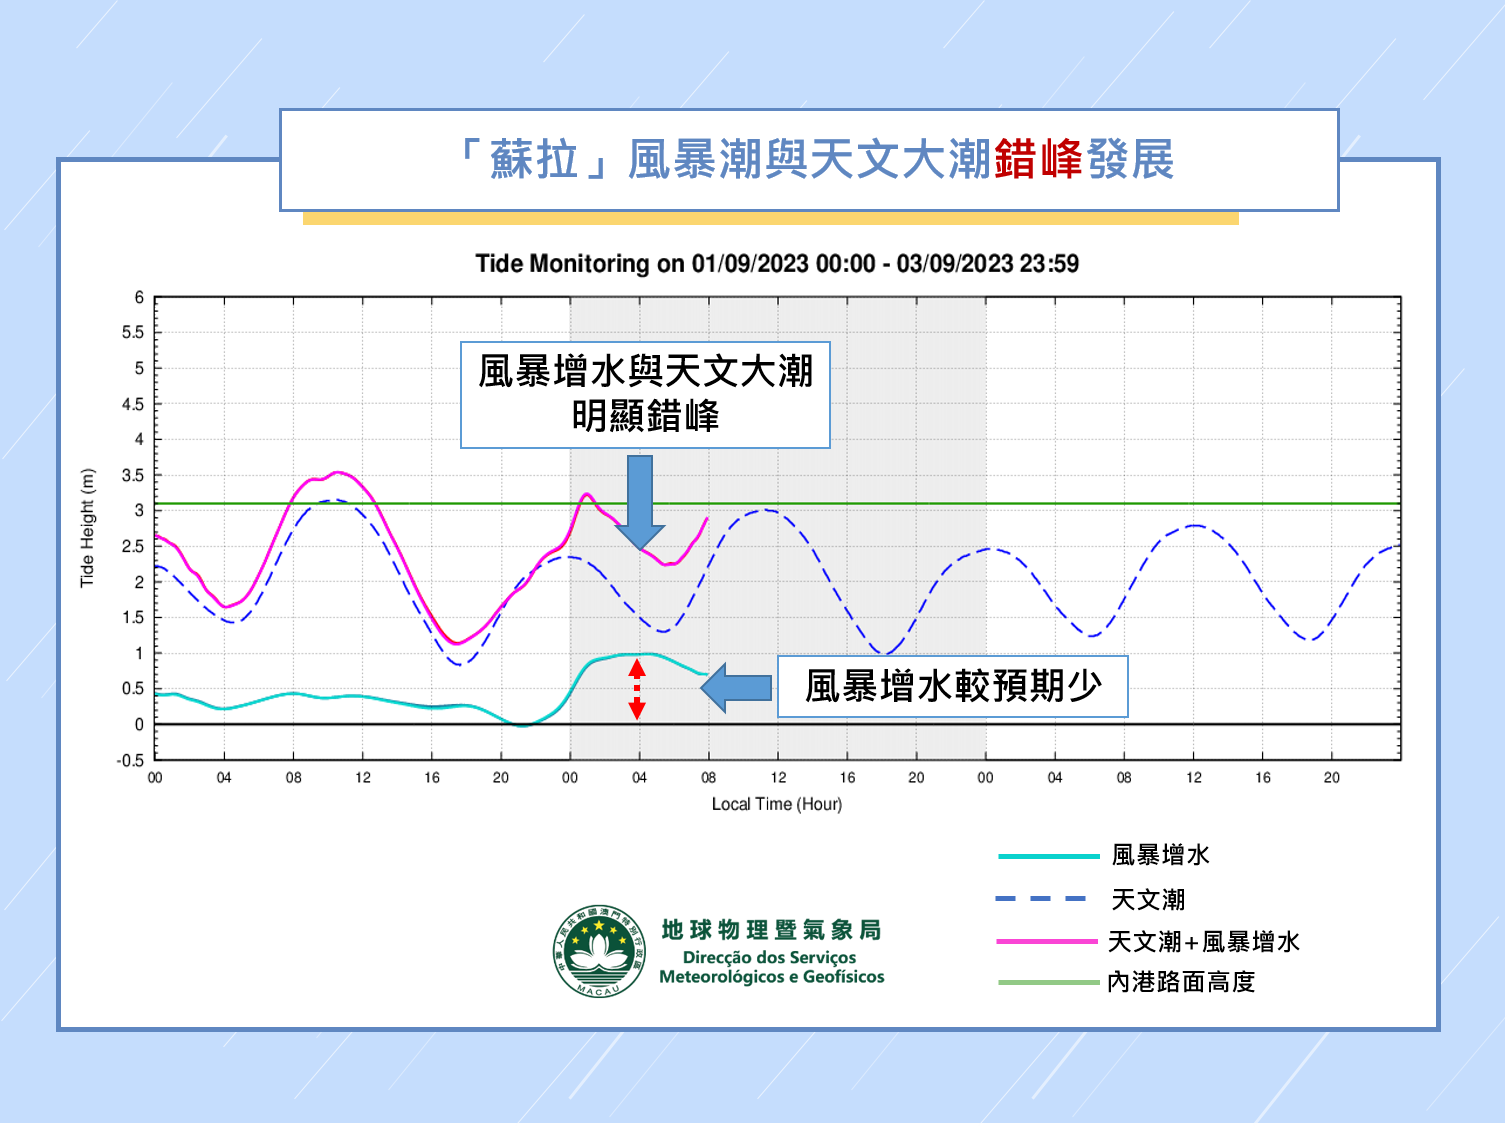
Task: Click the Tide Height (m) axis label
Action: (87, 527)
